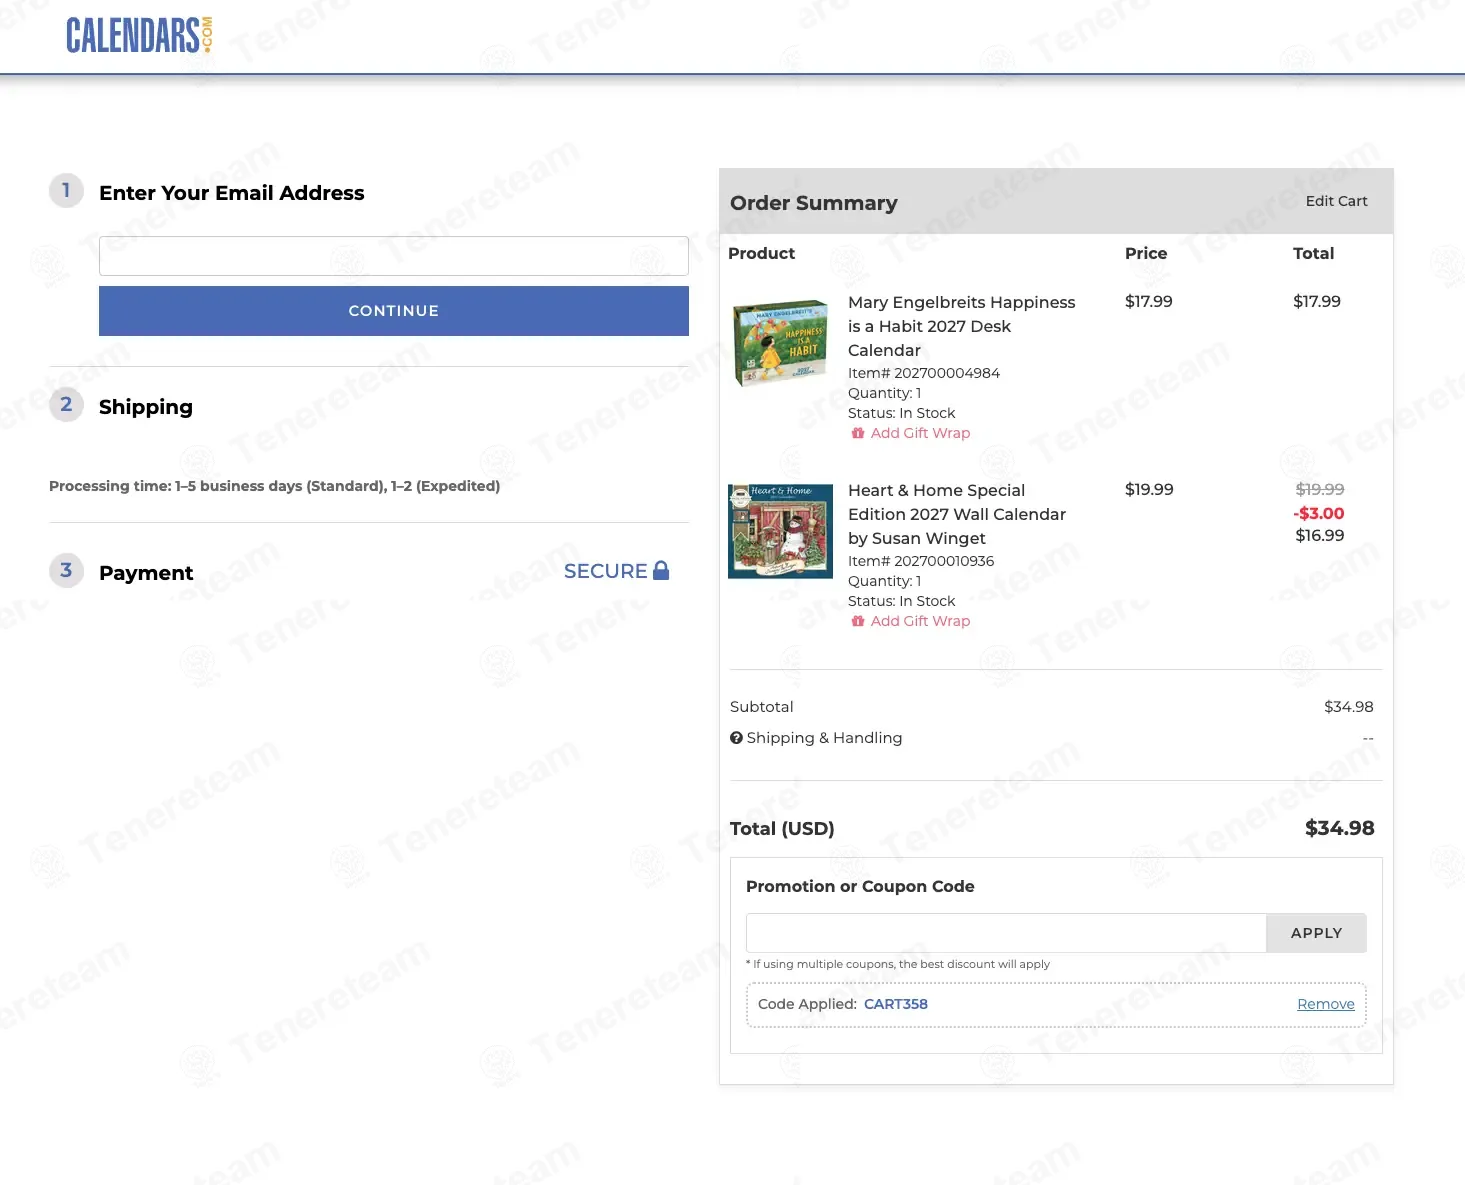Open the Mary Engelbreits Happiness product title
The width and height of the screenshot is (1465, 1185).
(961, 326)
